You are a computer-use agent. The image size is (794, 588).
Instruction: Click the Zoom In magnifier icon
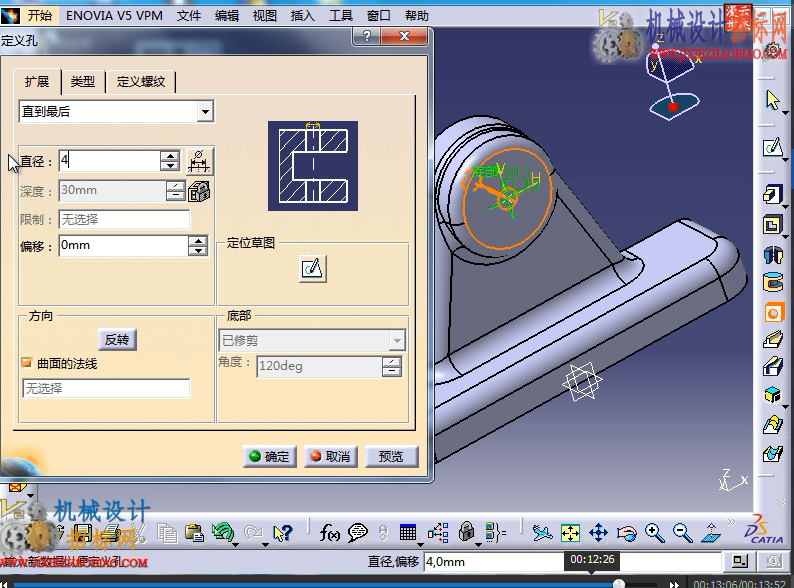[x=654, y=533]
